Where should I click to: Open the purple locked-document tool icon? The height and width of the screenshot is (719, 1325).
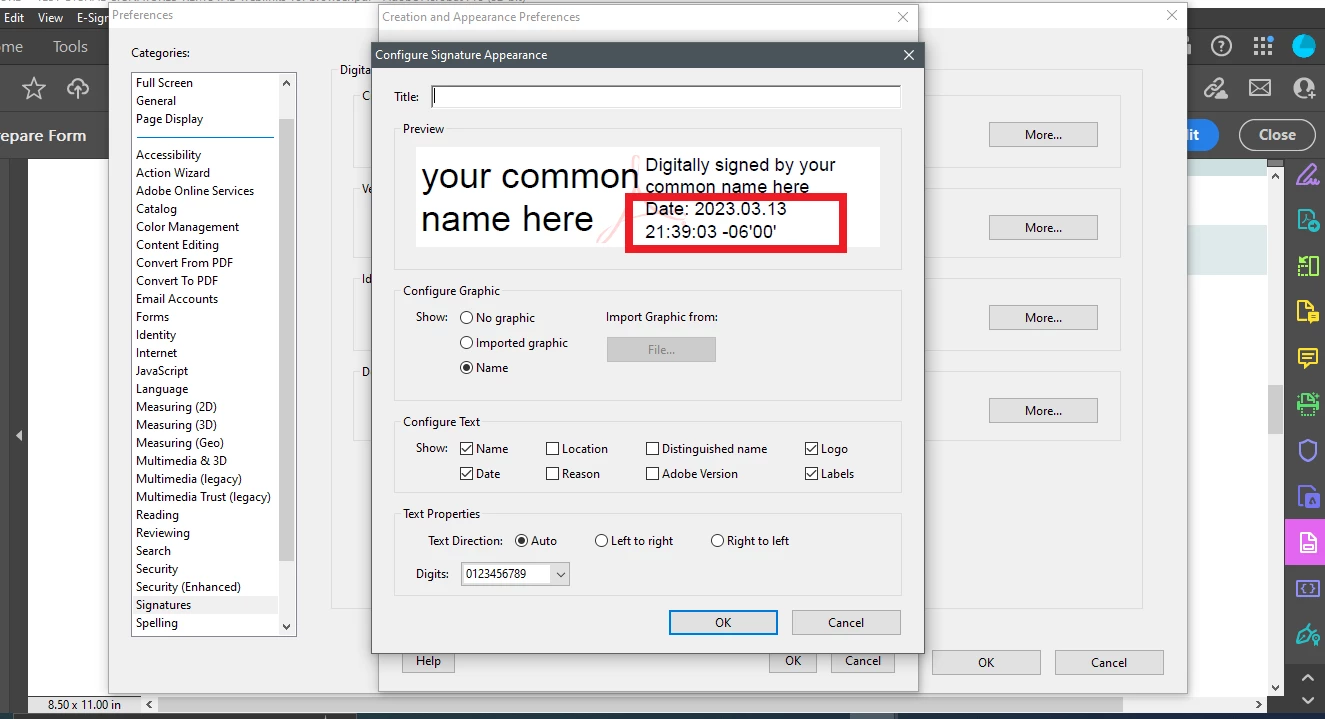click(x=1307, y=496)
